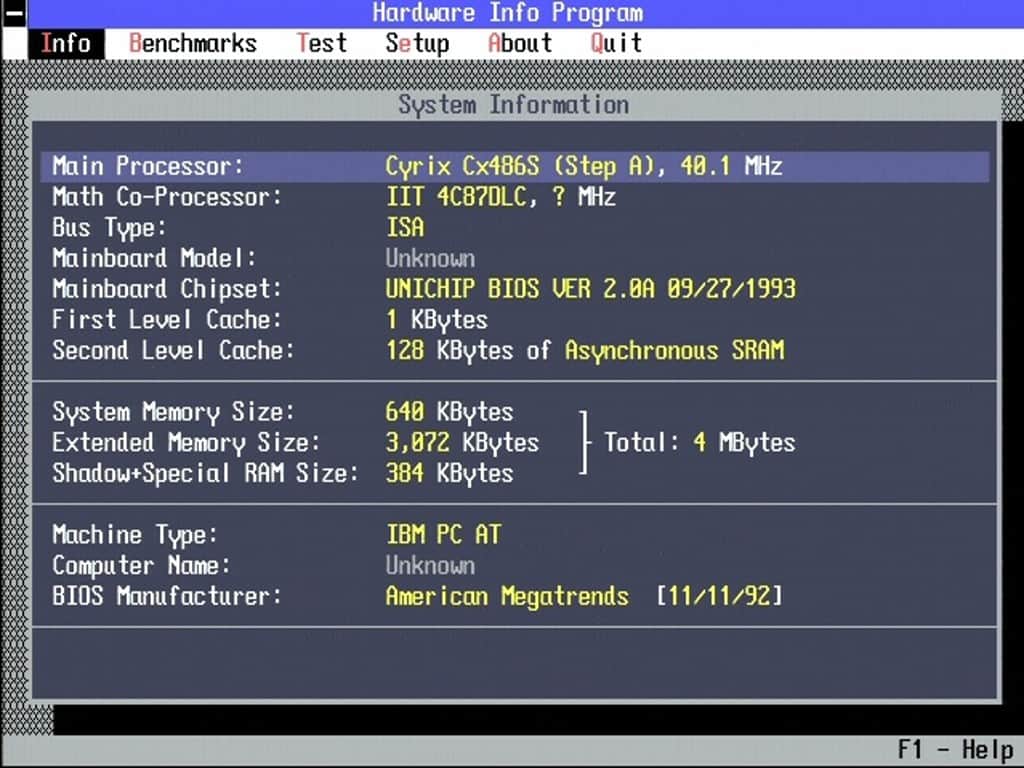
Task: Open the Benchmarks menu
Action: coord(193,44)
